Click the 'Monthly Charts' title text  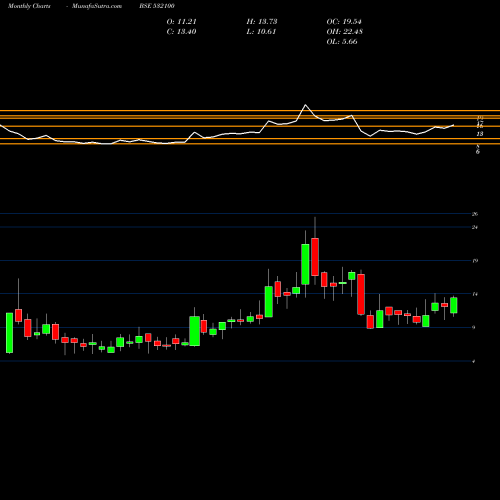[29, 6]
